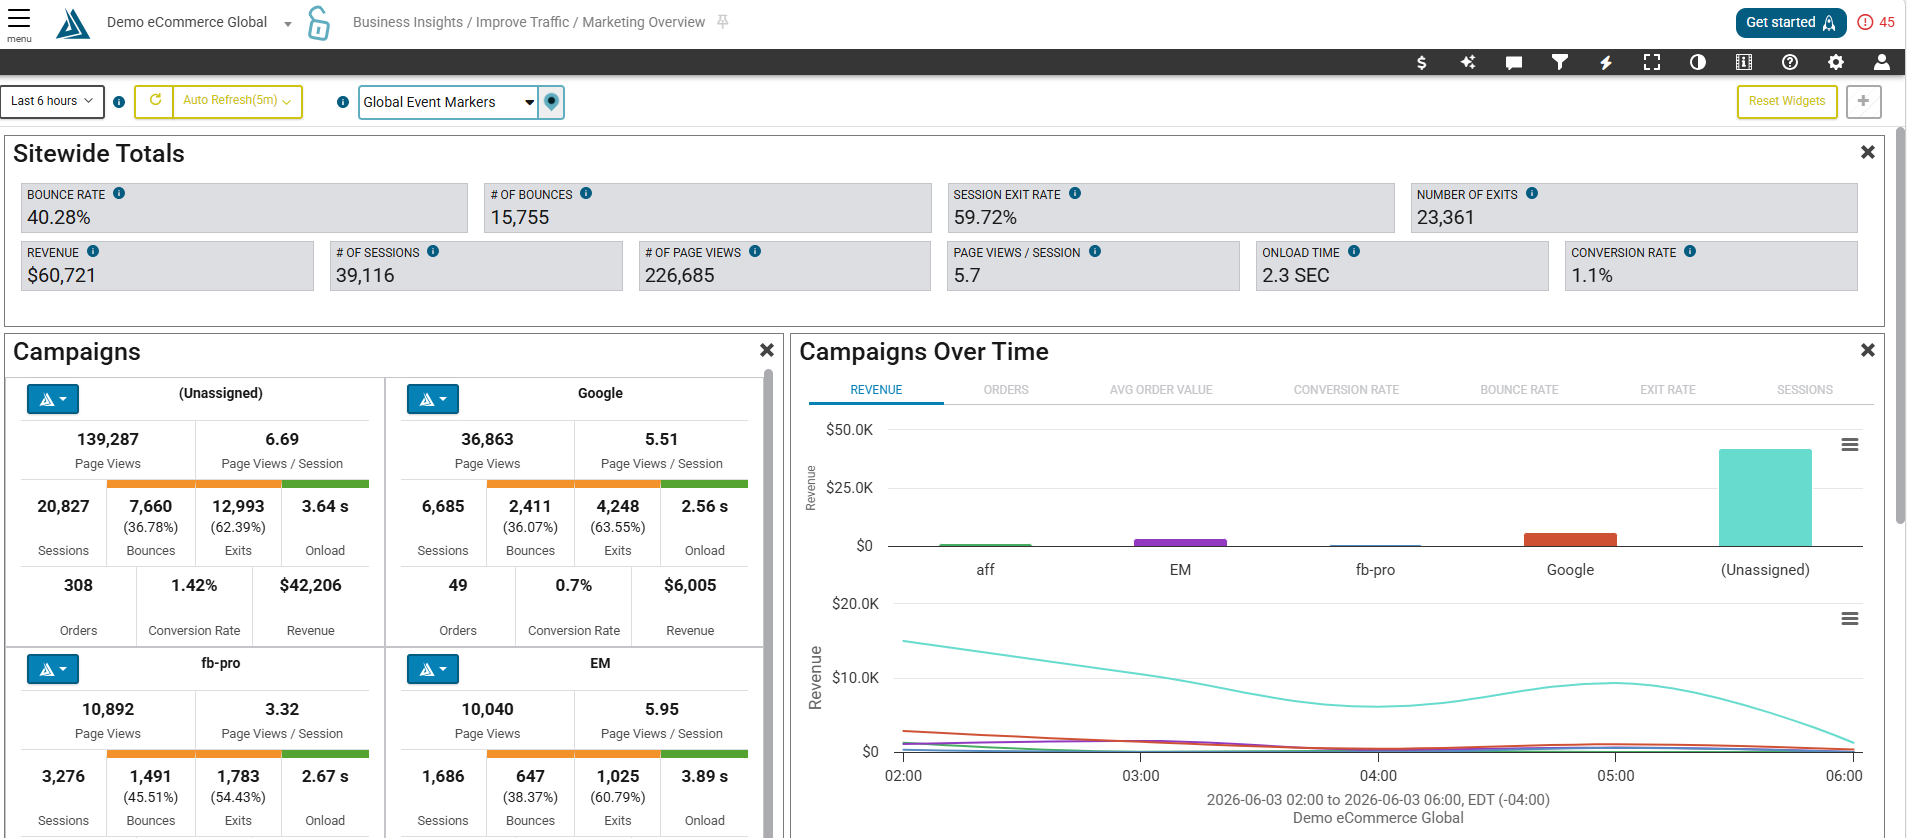Open the fb-pro campaign dropdown button
The width and height of the screenshot is (1907, 838).
[53, 669]
